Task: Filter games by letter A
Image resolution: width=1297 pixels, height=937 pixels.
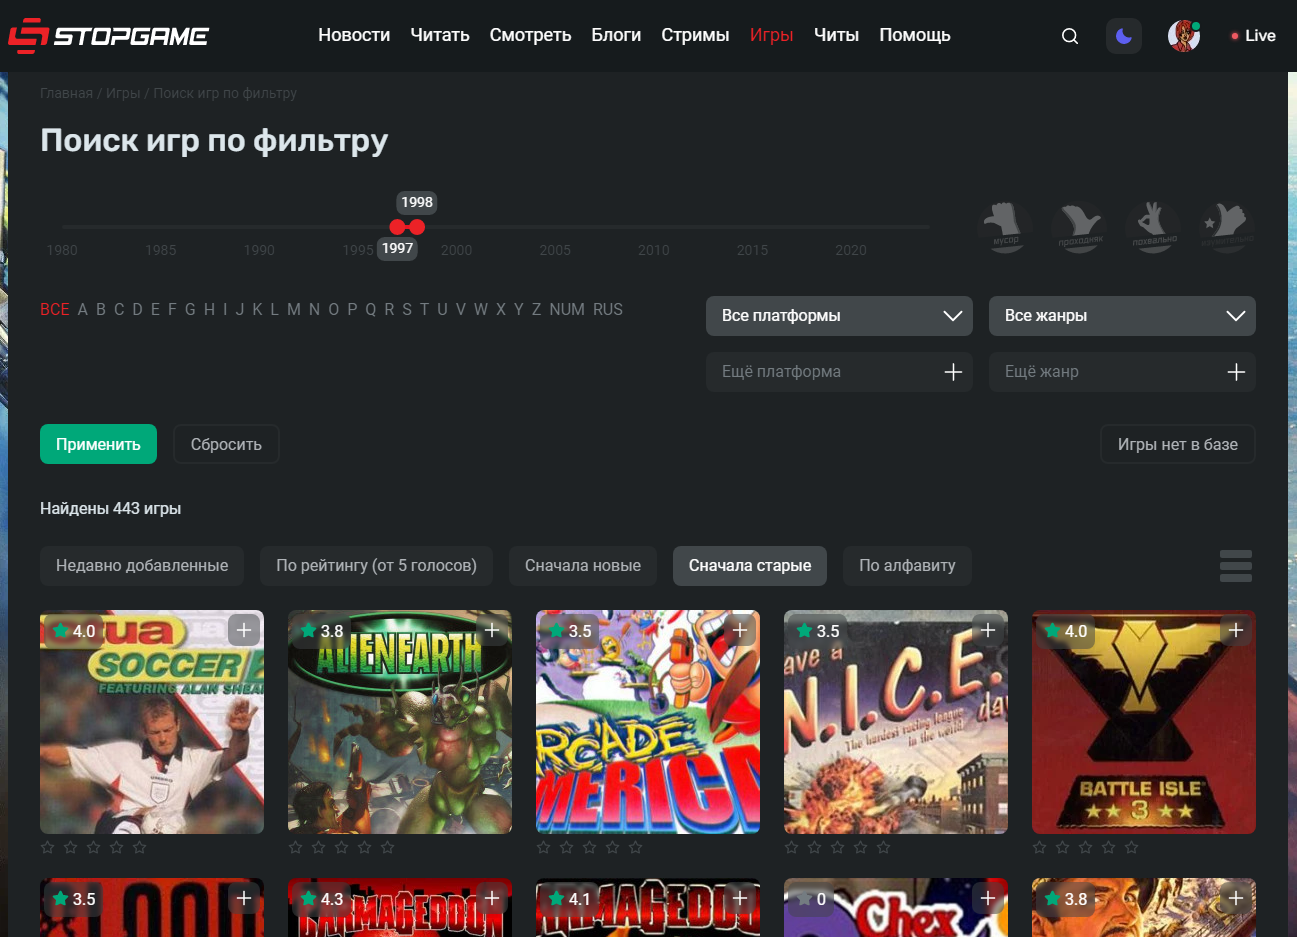Action: (x=83, y=310)
